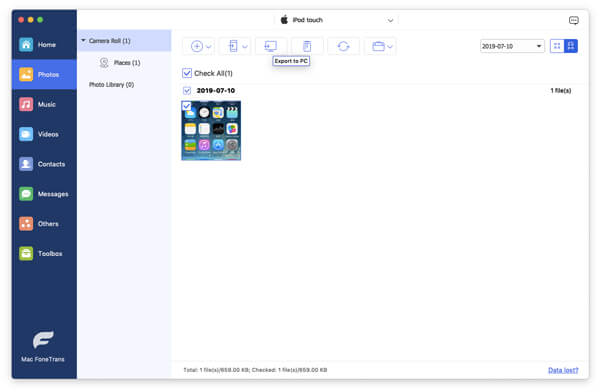Viewport: 600px width, 392px height.
Task: Click the 1 file(s) count label
Action: pos(561,91)
